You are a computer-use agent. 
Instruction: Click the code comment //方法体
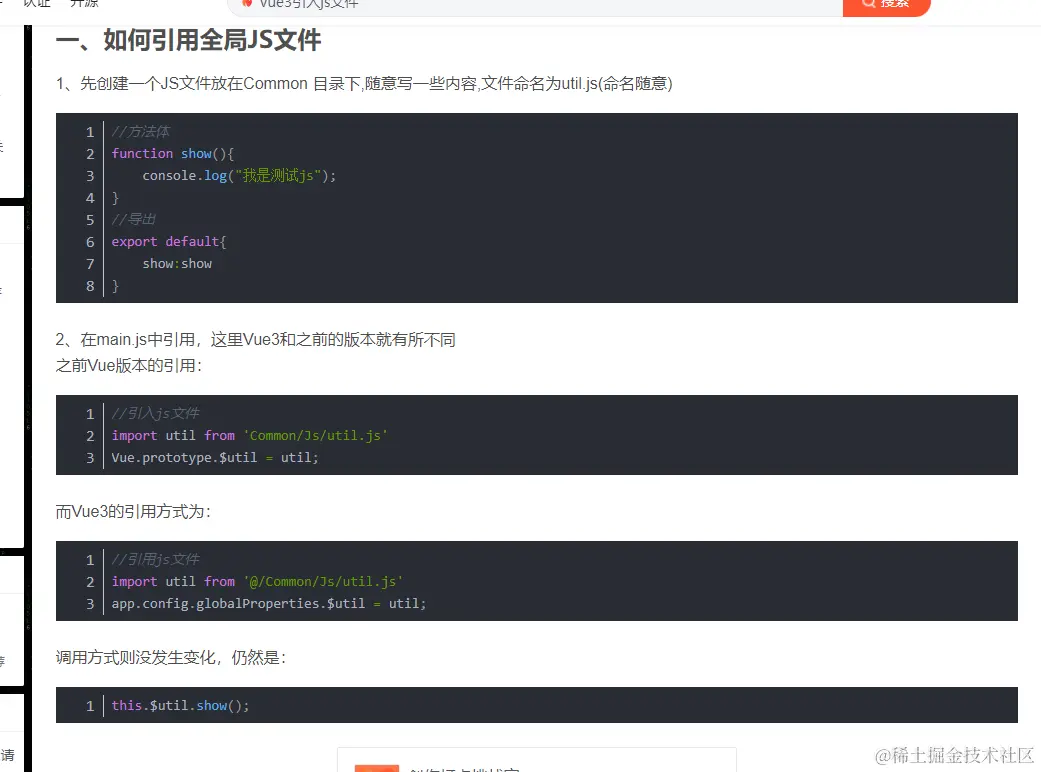tap(140, 131)
